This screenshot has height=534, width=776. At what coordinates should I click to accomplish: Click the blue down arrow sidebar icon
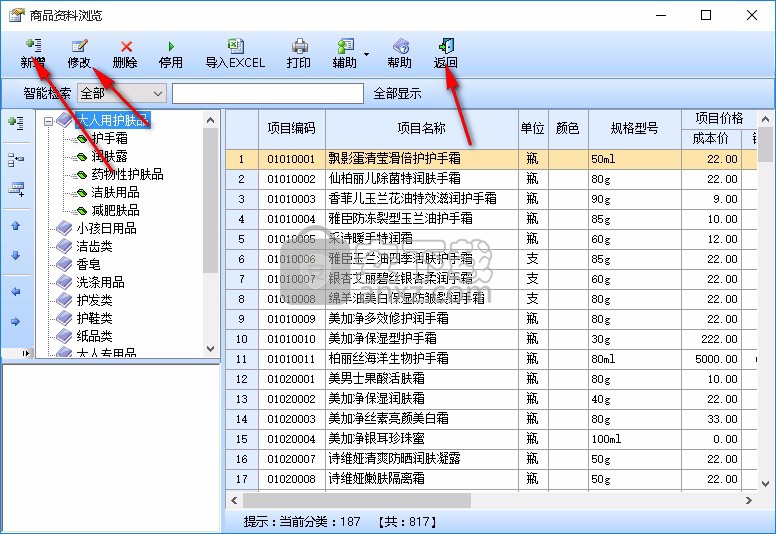[x=15, y=255]
